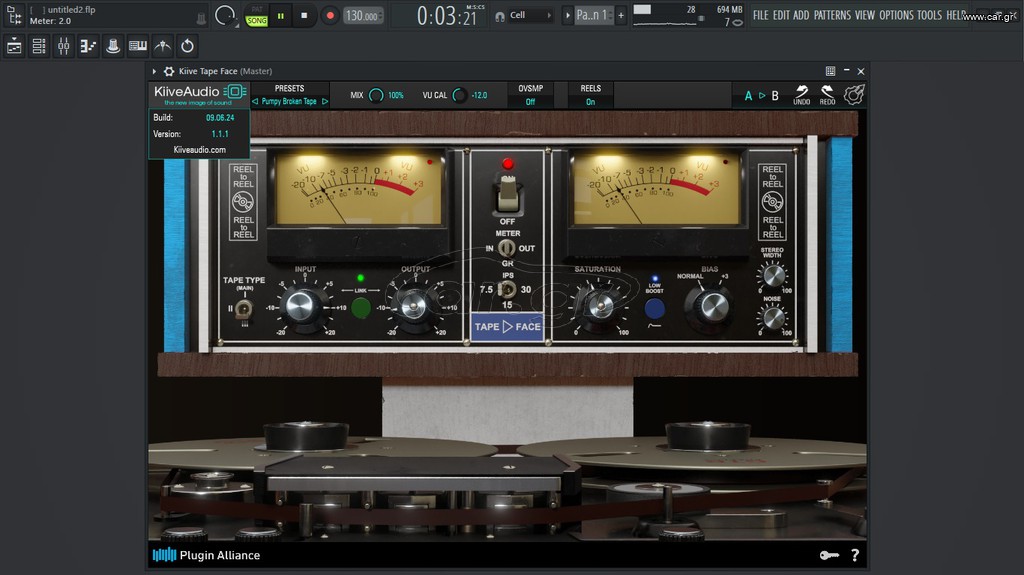Open the playlist view icon

14,46
